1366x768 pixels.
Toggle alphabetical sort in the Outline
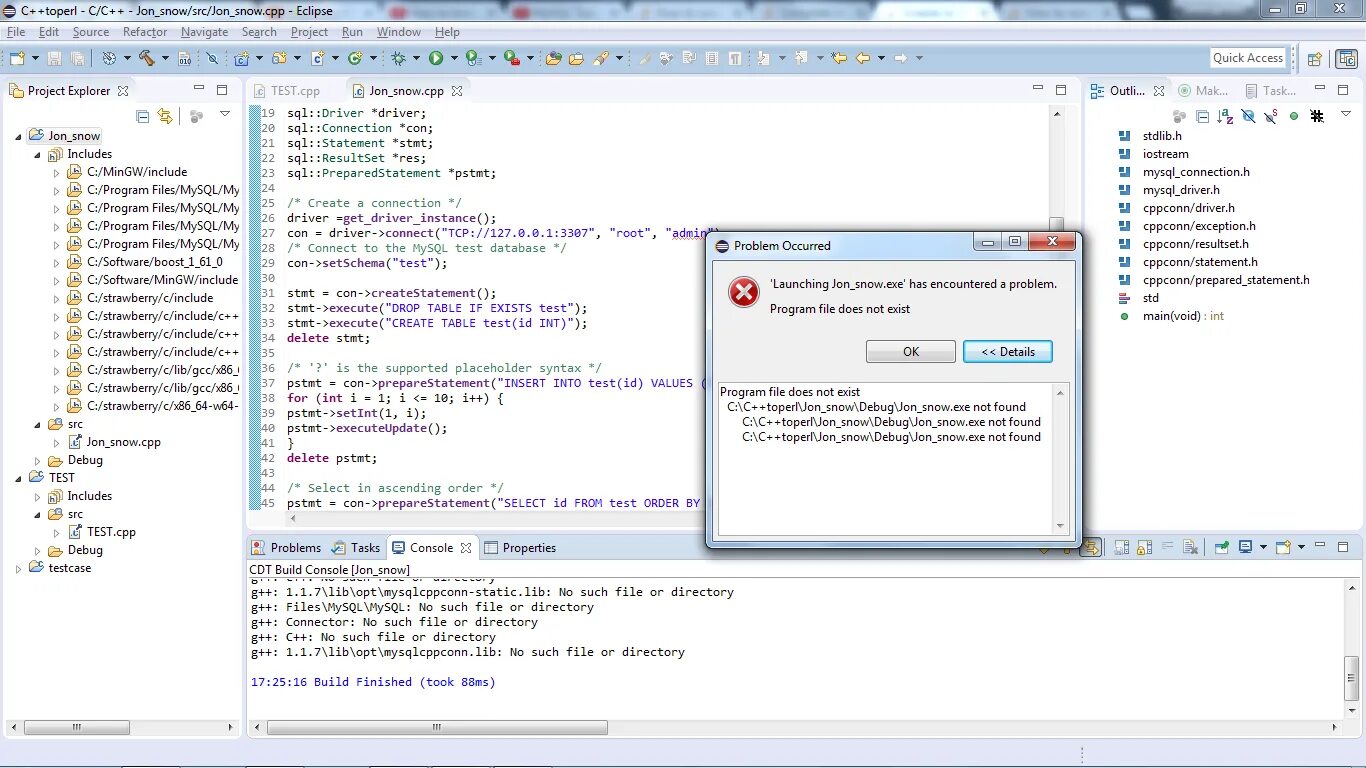1225,116
